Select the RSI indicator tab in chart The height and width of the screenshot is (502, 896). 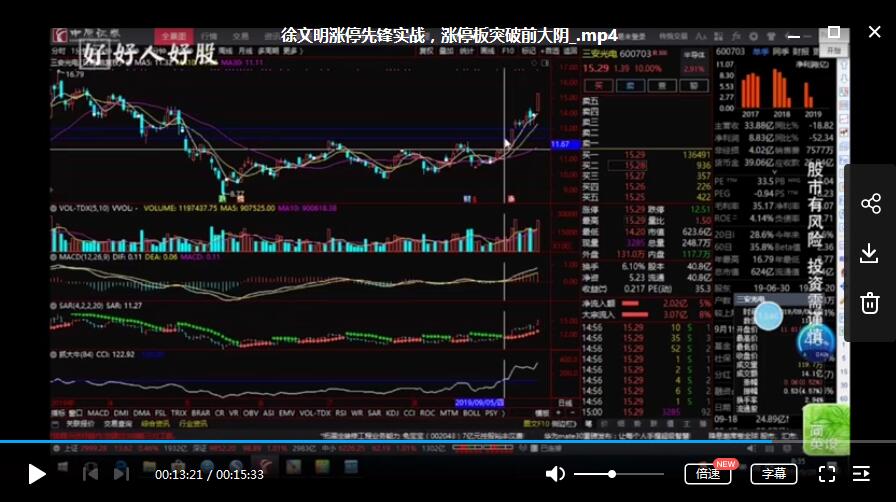tap(341, 413)
